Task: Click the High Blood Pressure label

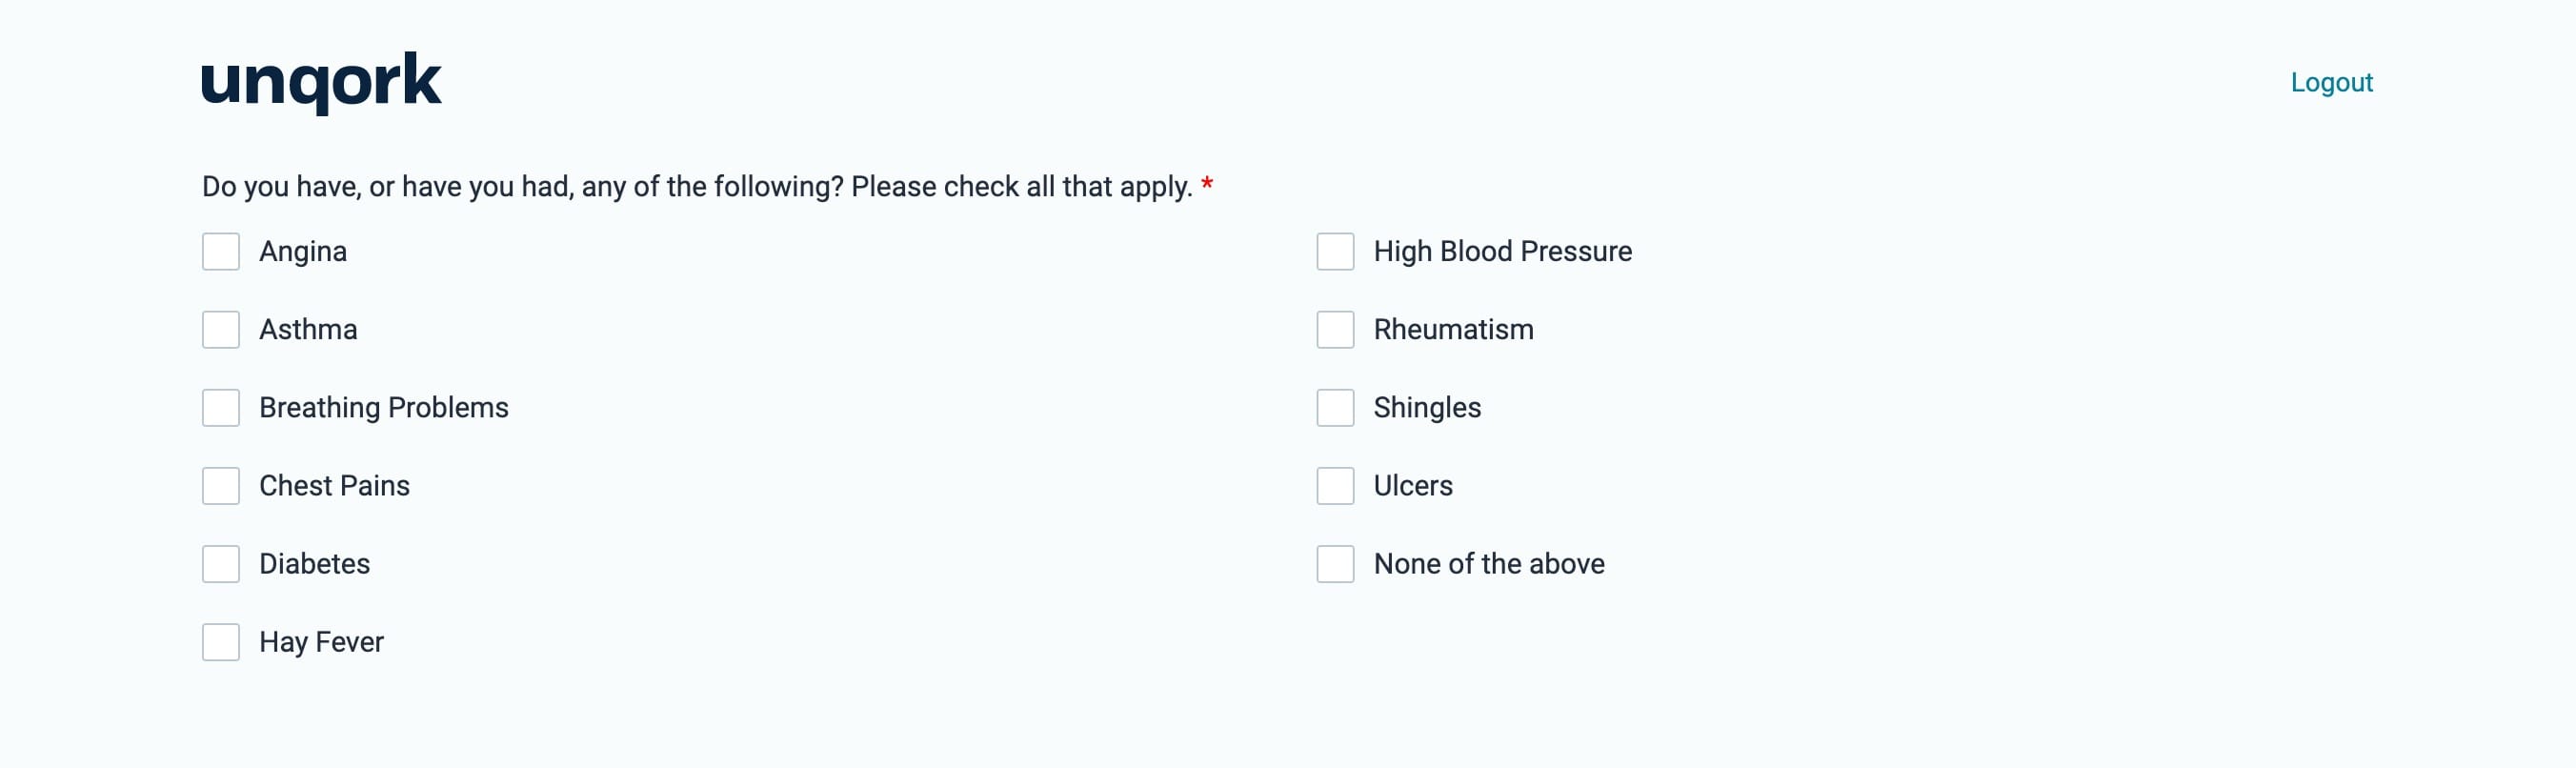Action: pyautogui.click(x=1502, y=252)
